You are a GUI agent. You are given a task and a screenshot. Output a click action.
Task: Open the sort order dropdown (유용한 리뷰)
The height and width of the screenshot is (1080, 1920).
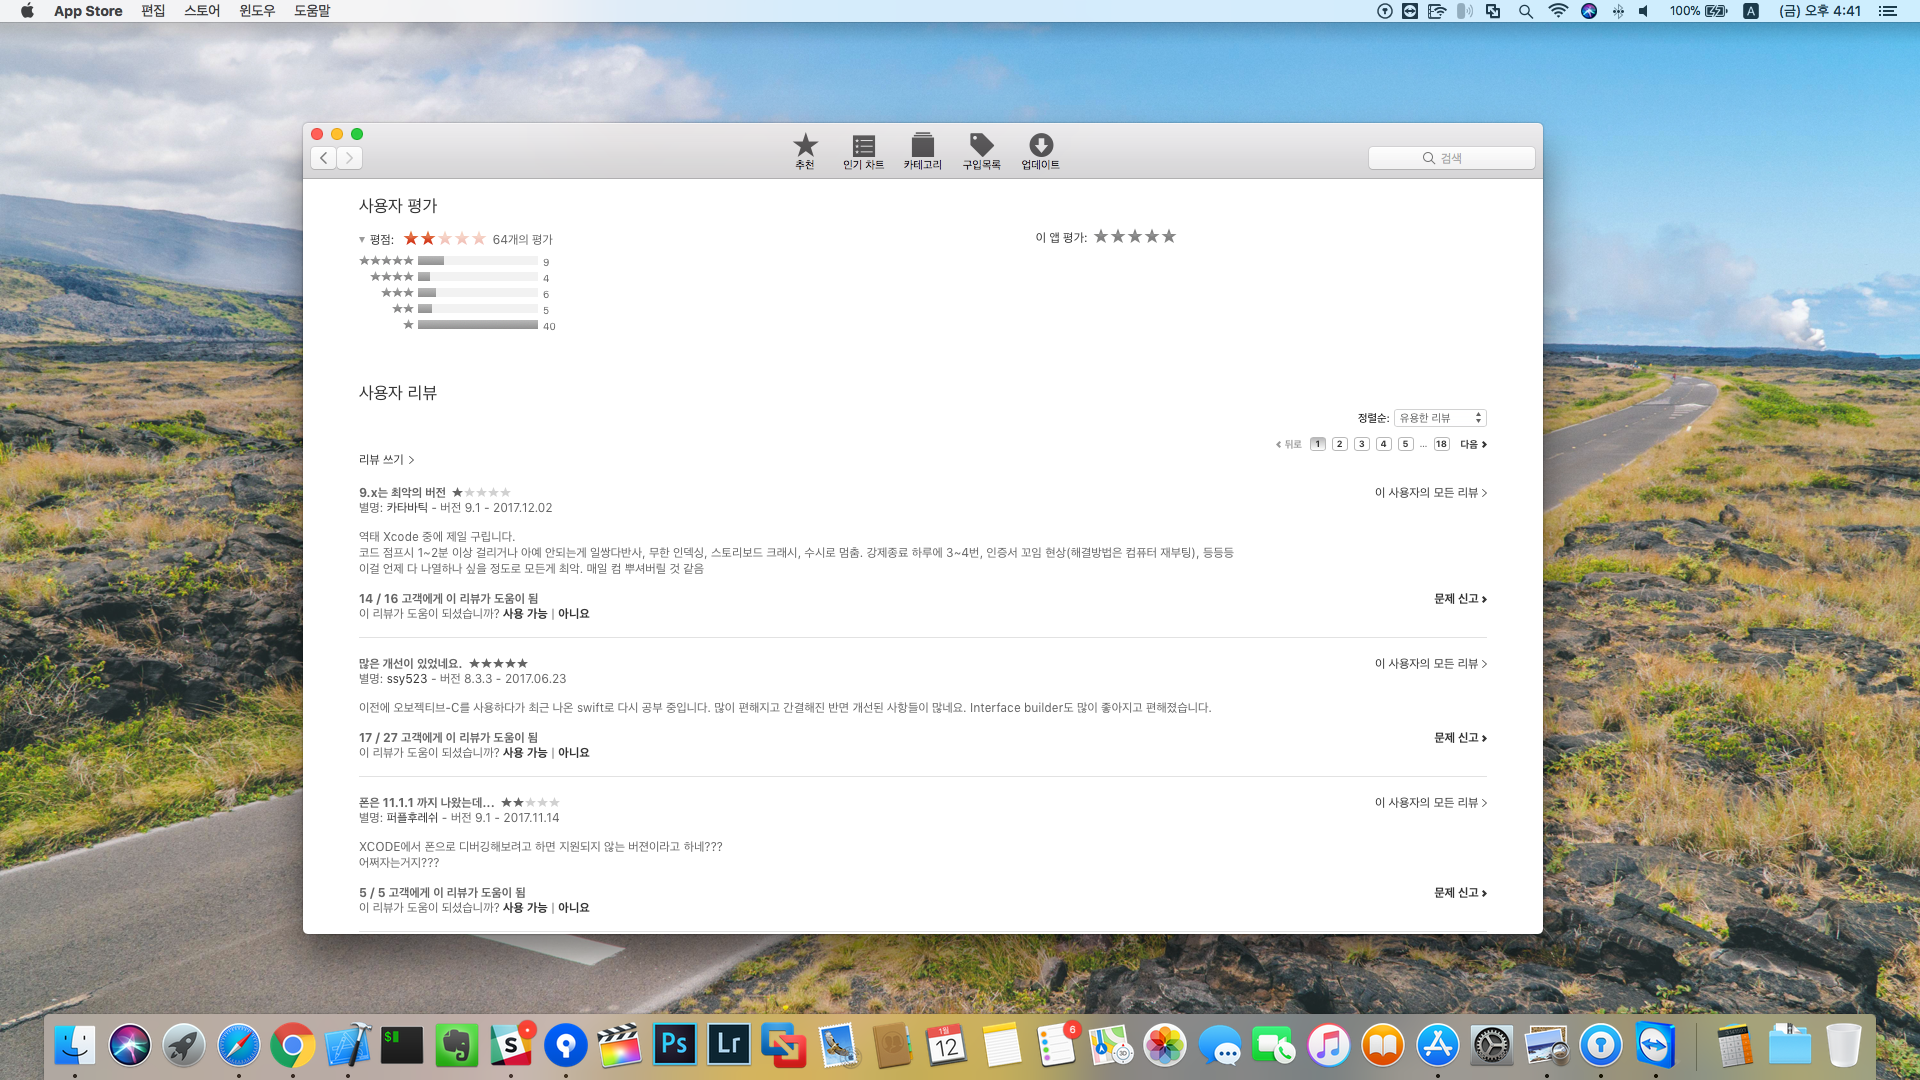coord(1440,418)
